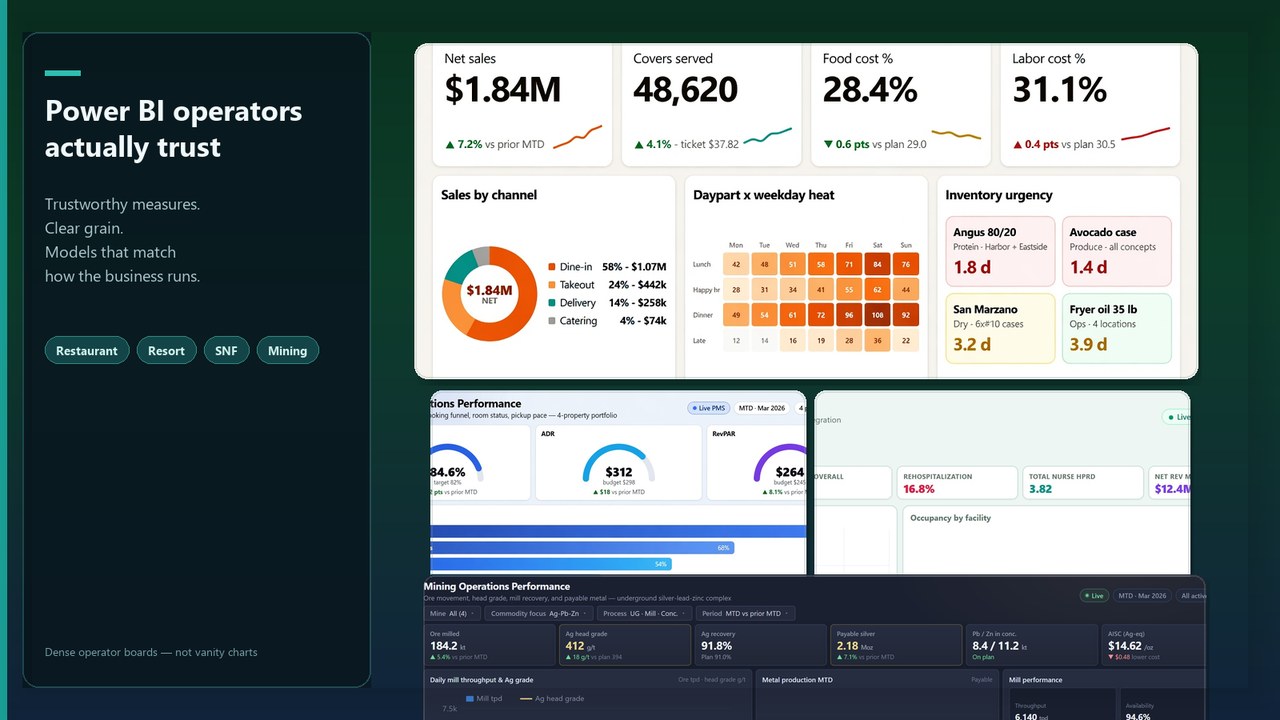1280x720 pixels.
Task: Click the Labor cost red sparkline
Action: coord(1145,134)
